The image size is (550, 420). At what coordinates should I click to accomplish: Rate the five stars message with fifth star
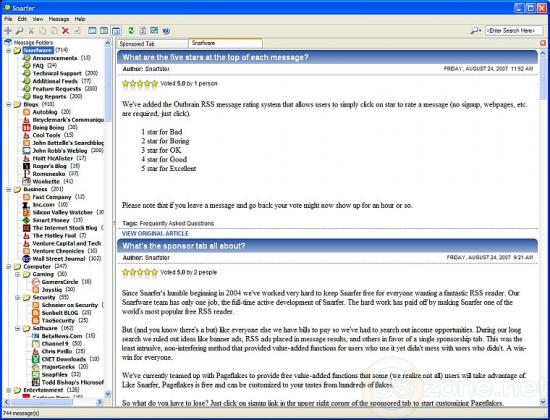coord(154,84)
